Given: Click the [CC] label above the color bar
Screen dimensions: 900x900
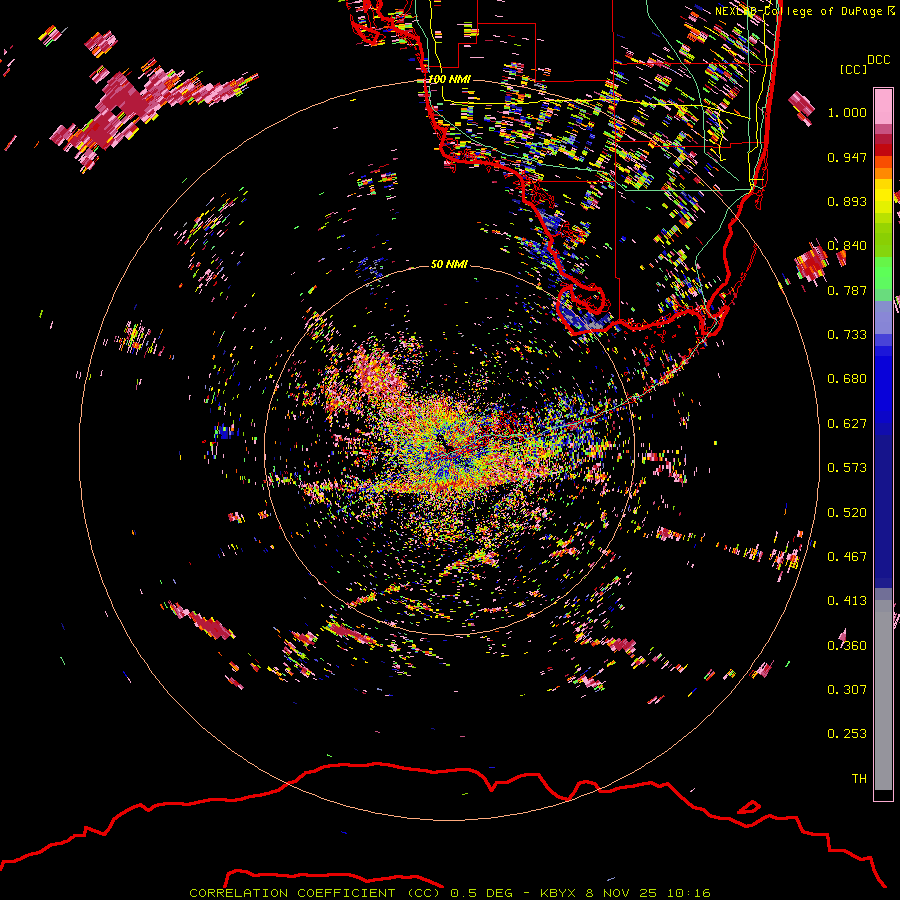Looking at the screenshot, I should pos(854,69).
